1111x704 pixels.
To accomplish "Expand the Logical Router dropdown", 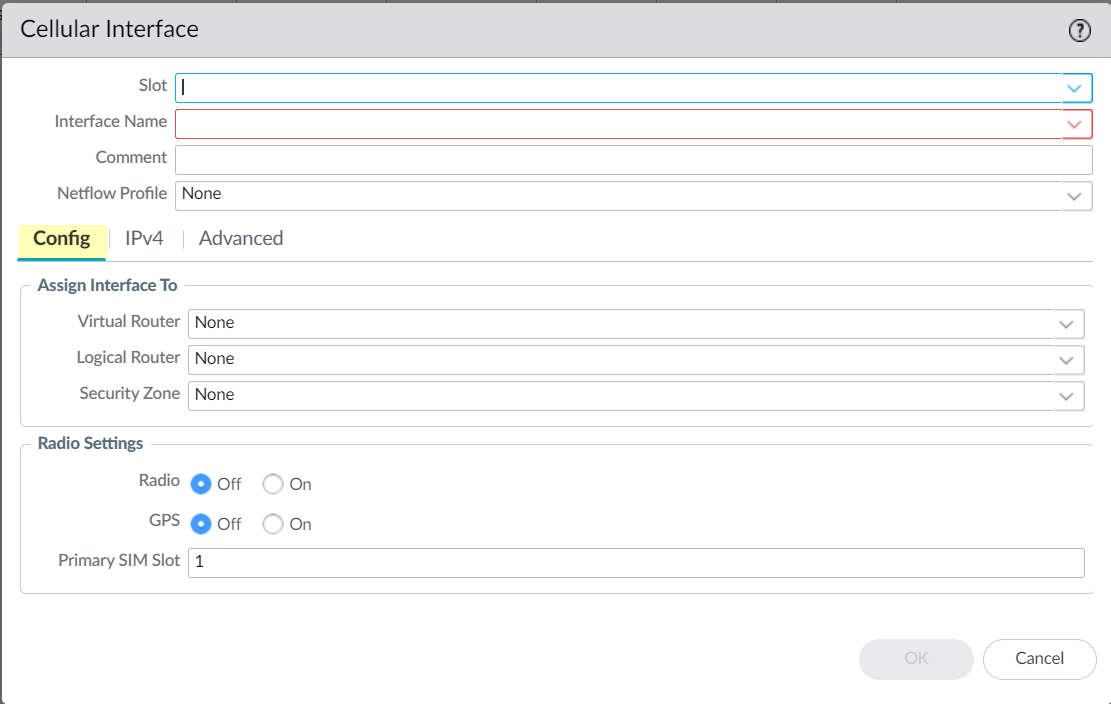I will pos(1066,360).
